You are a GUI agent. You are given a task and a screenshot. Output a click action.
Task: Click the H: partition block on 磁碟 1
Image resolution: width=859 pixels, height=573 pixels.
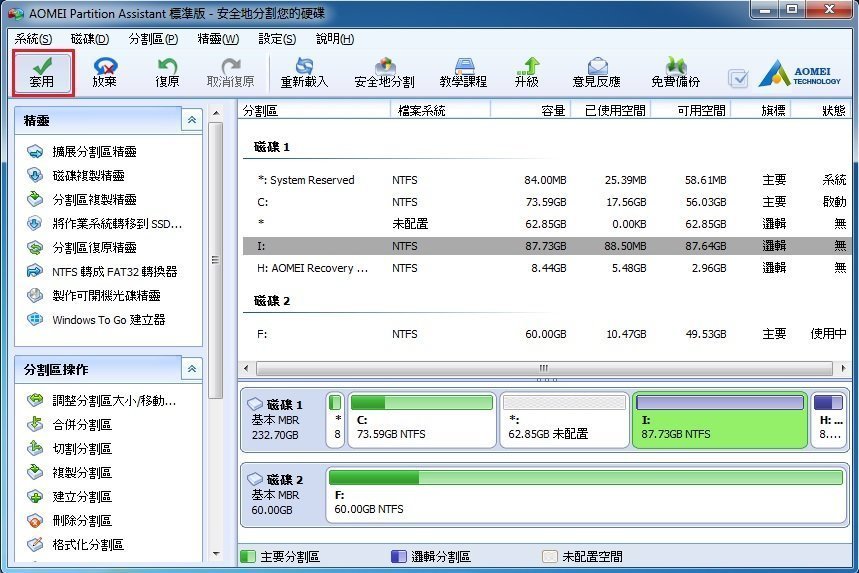coord(829,420)
